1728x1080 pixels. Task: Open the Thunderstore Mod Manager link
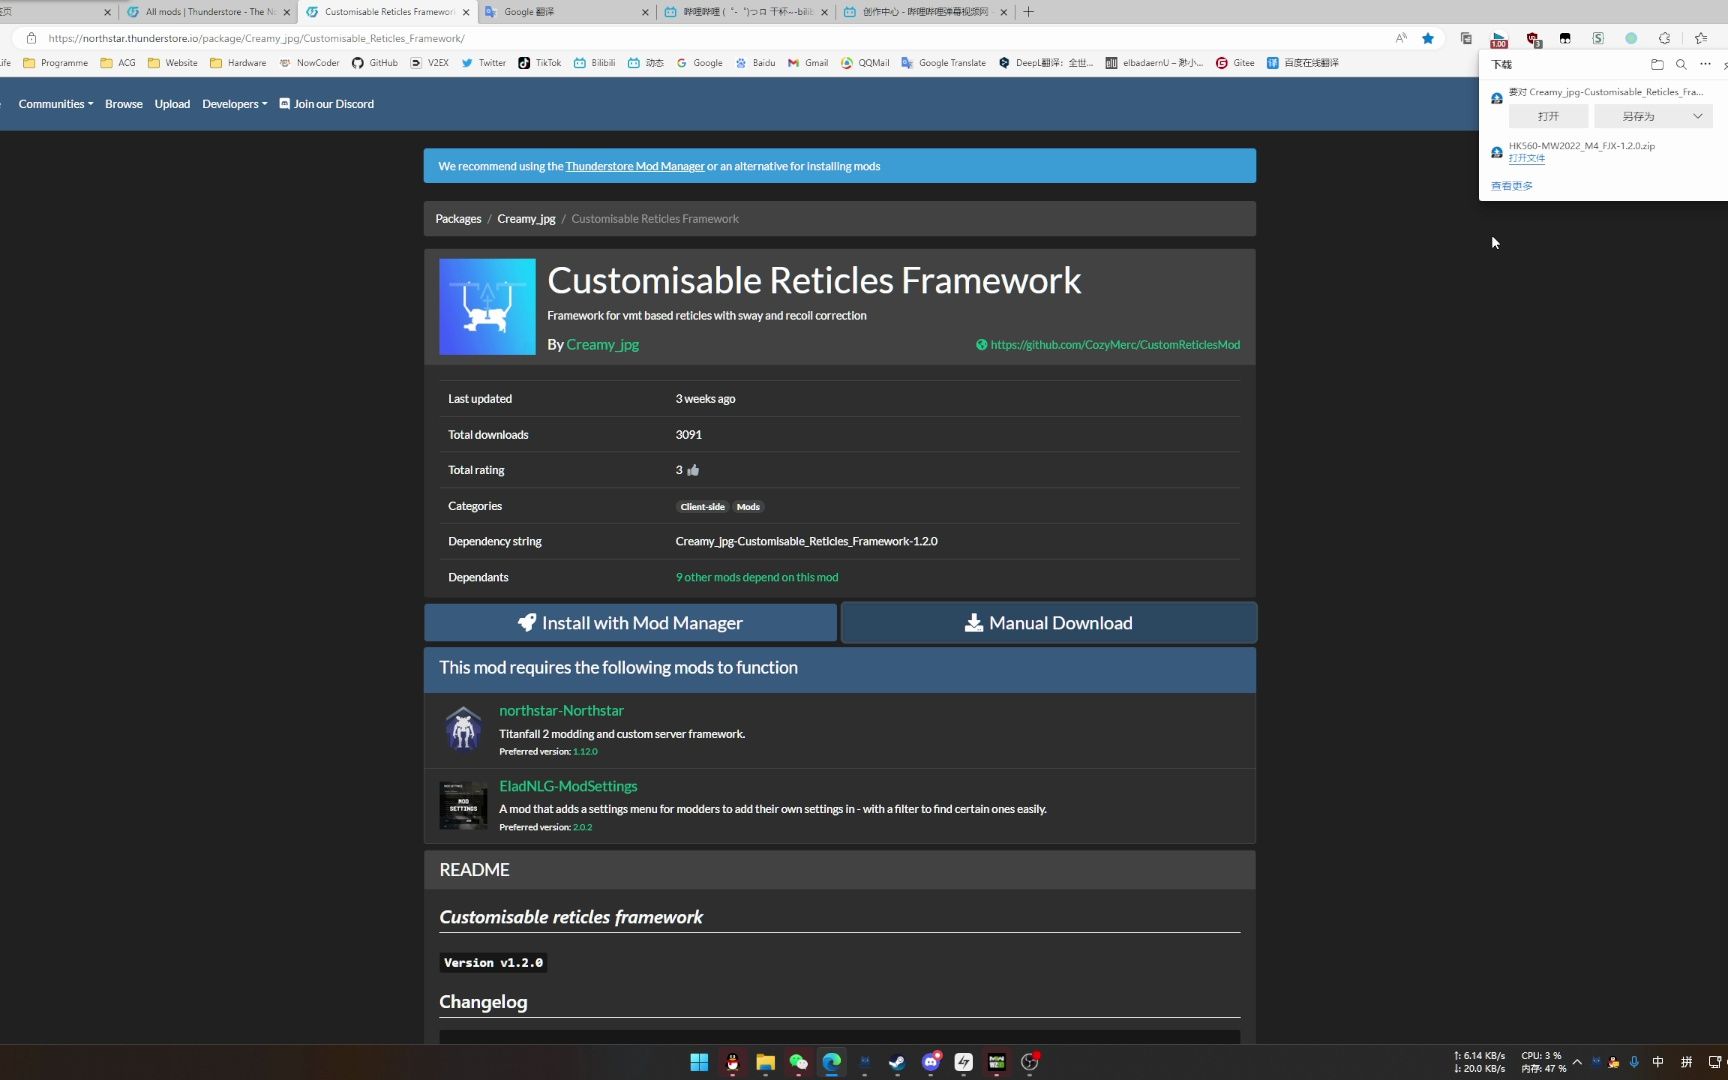635,166
